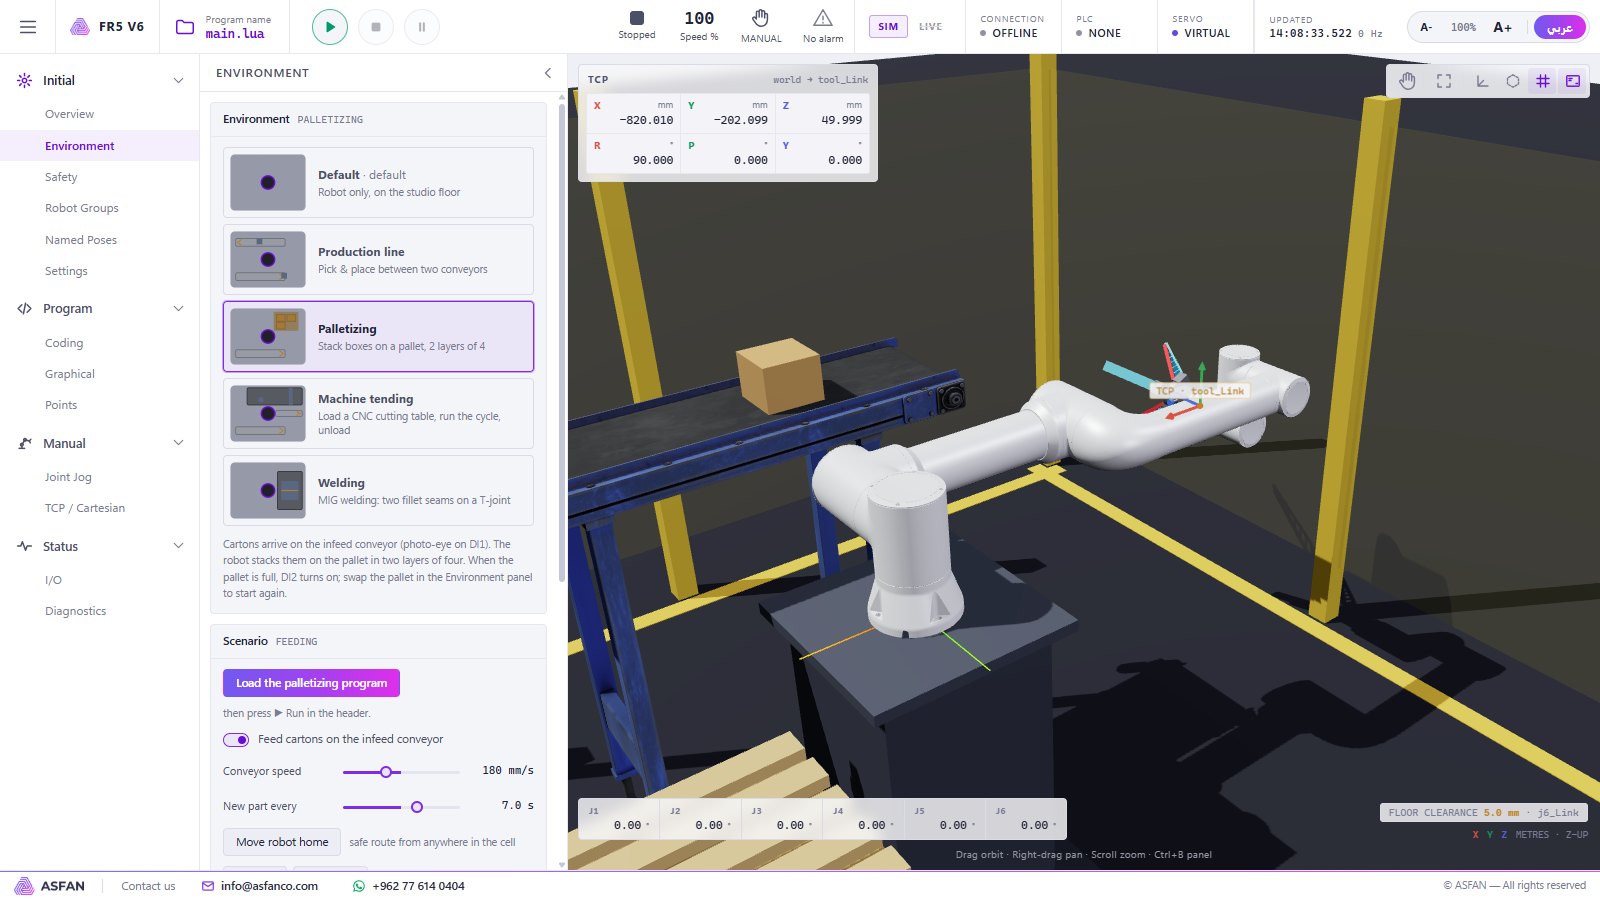Run the program with the play button
This screenshot has height=900, width=1600.
(330, 27)
